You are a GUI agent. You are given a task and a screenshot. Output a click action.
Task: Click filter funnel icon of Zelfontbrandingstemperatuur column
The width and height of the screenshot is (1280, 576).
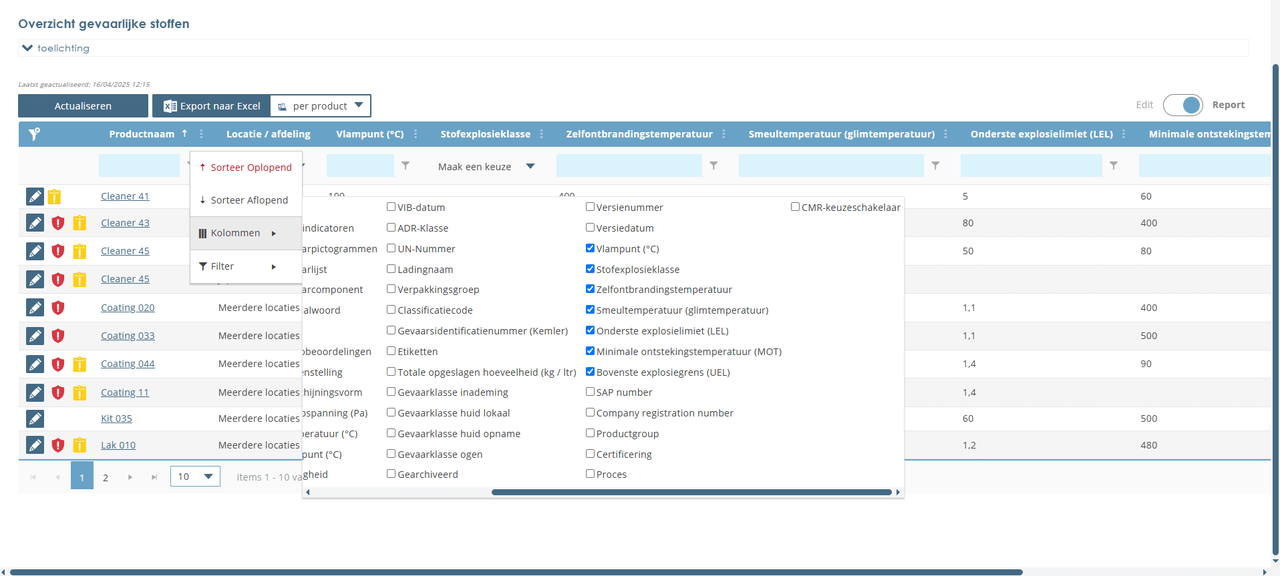point(713,166)
